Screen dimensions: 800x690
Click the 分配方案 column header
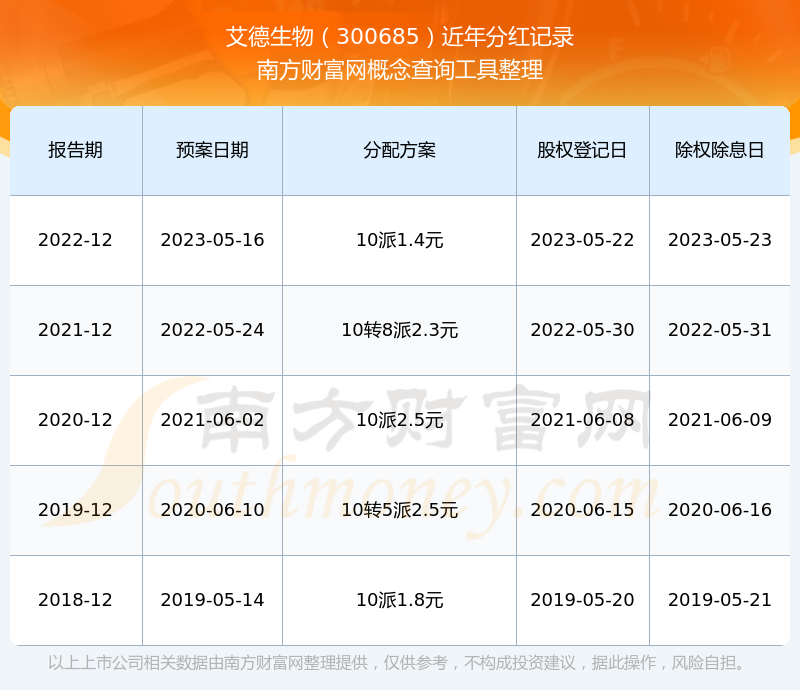[399, 151]
